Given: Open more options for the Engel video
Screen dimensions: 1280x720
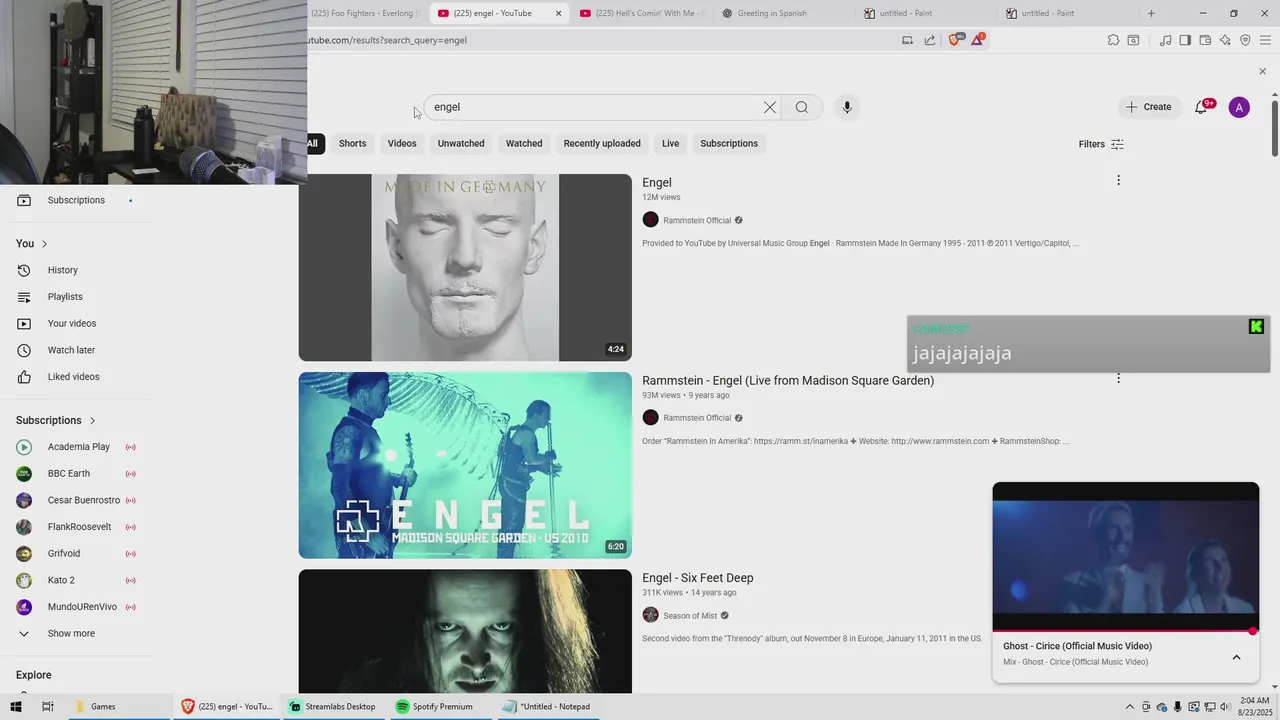Looking at the screenshot, I should click(x=1118, y=180).
